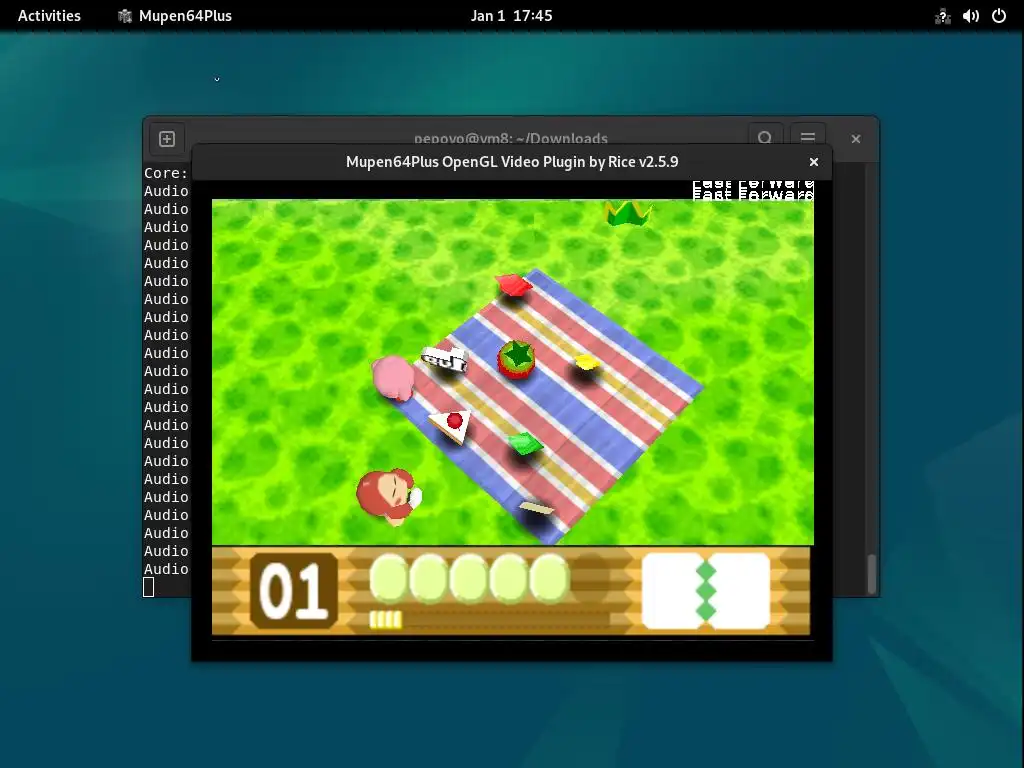Click the small yellow power gauge
1024x768 pixels.
[385, 620]
